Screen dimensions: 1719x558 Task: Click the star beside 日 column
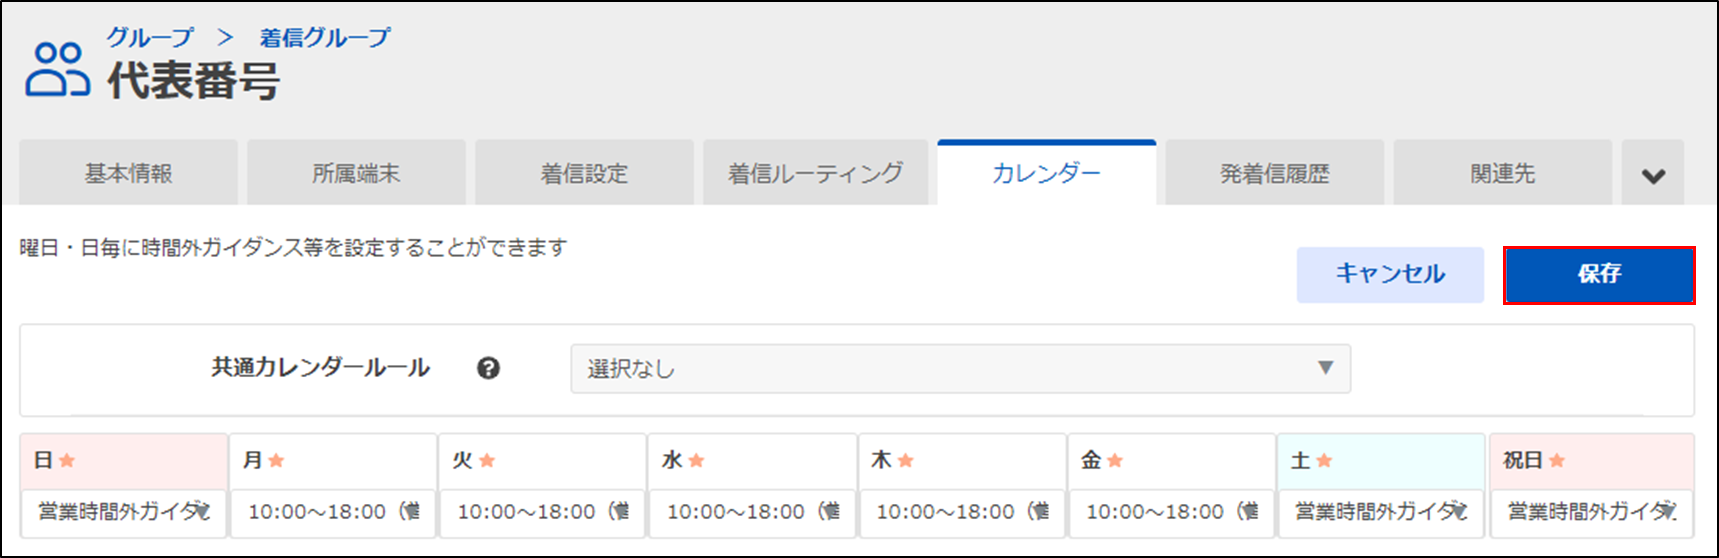(x=67, y=460)
